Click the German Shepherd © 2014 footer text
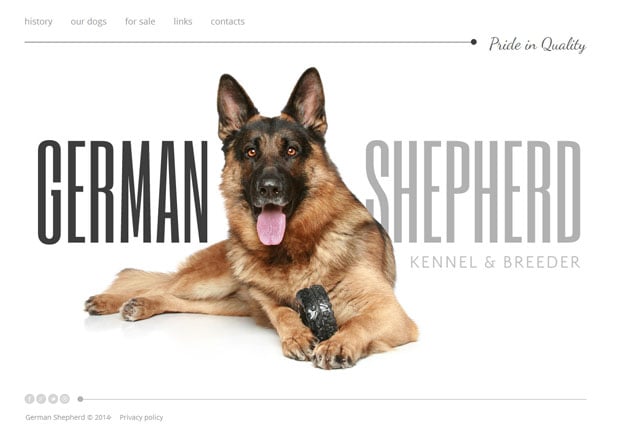620x427 pixels. (x=68, y=417)
